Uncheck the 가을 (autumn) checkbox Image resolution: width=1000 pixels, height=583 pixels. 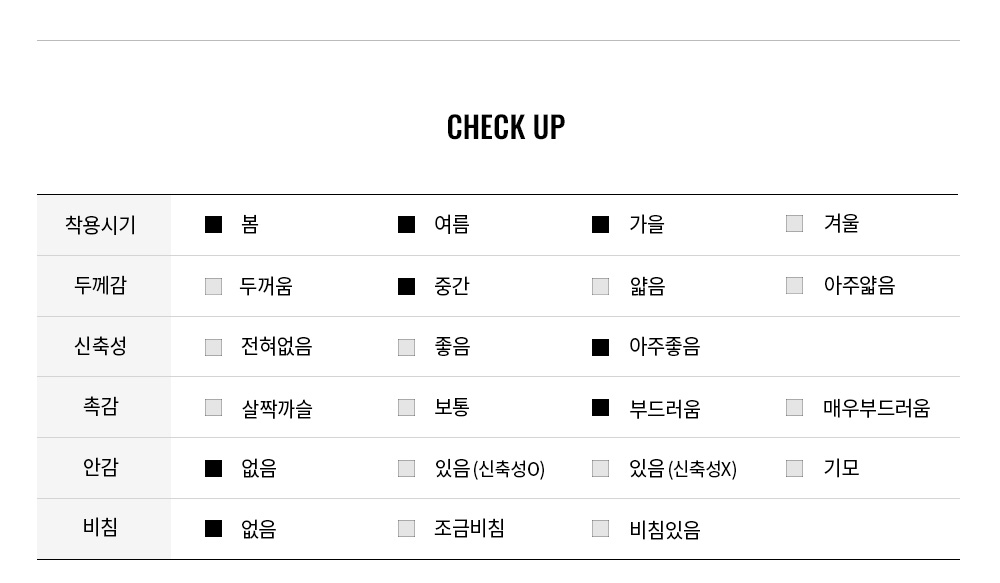[600, 225]
